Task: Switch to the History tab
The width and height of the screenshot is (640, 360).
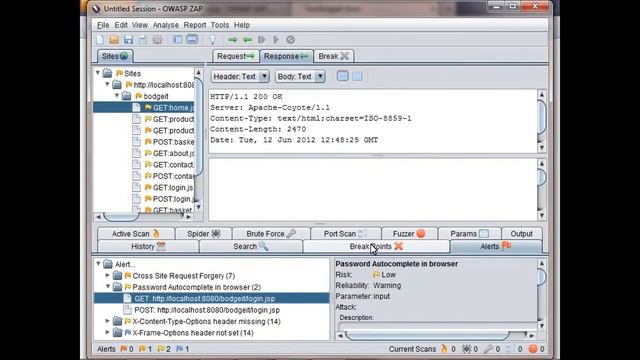Action: tap(148, 247)
